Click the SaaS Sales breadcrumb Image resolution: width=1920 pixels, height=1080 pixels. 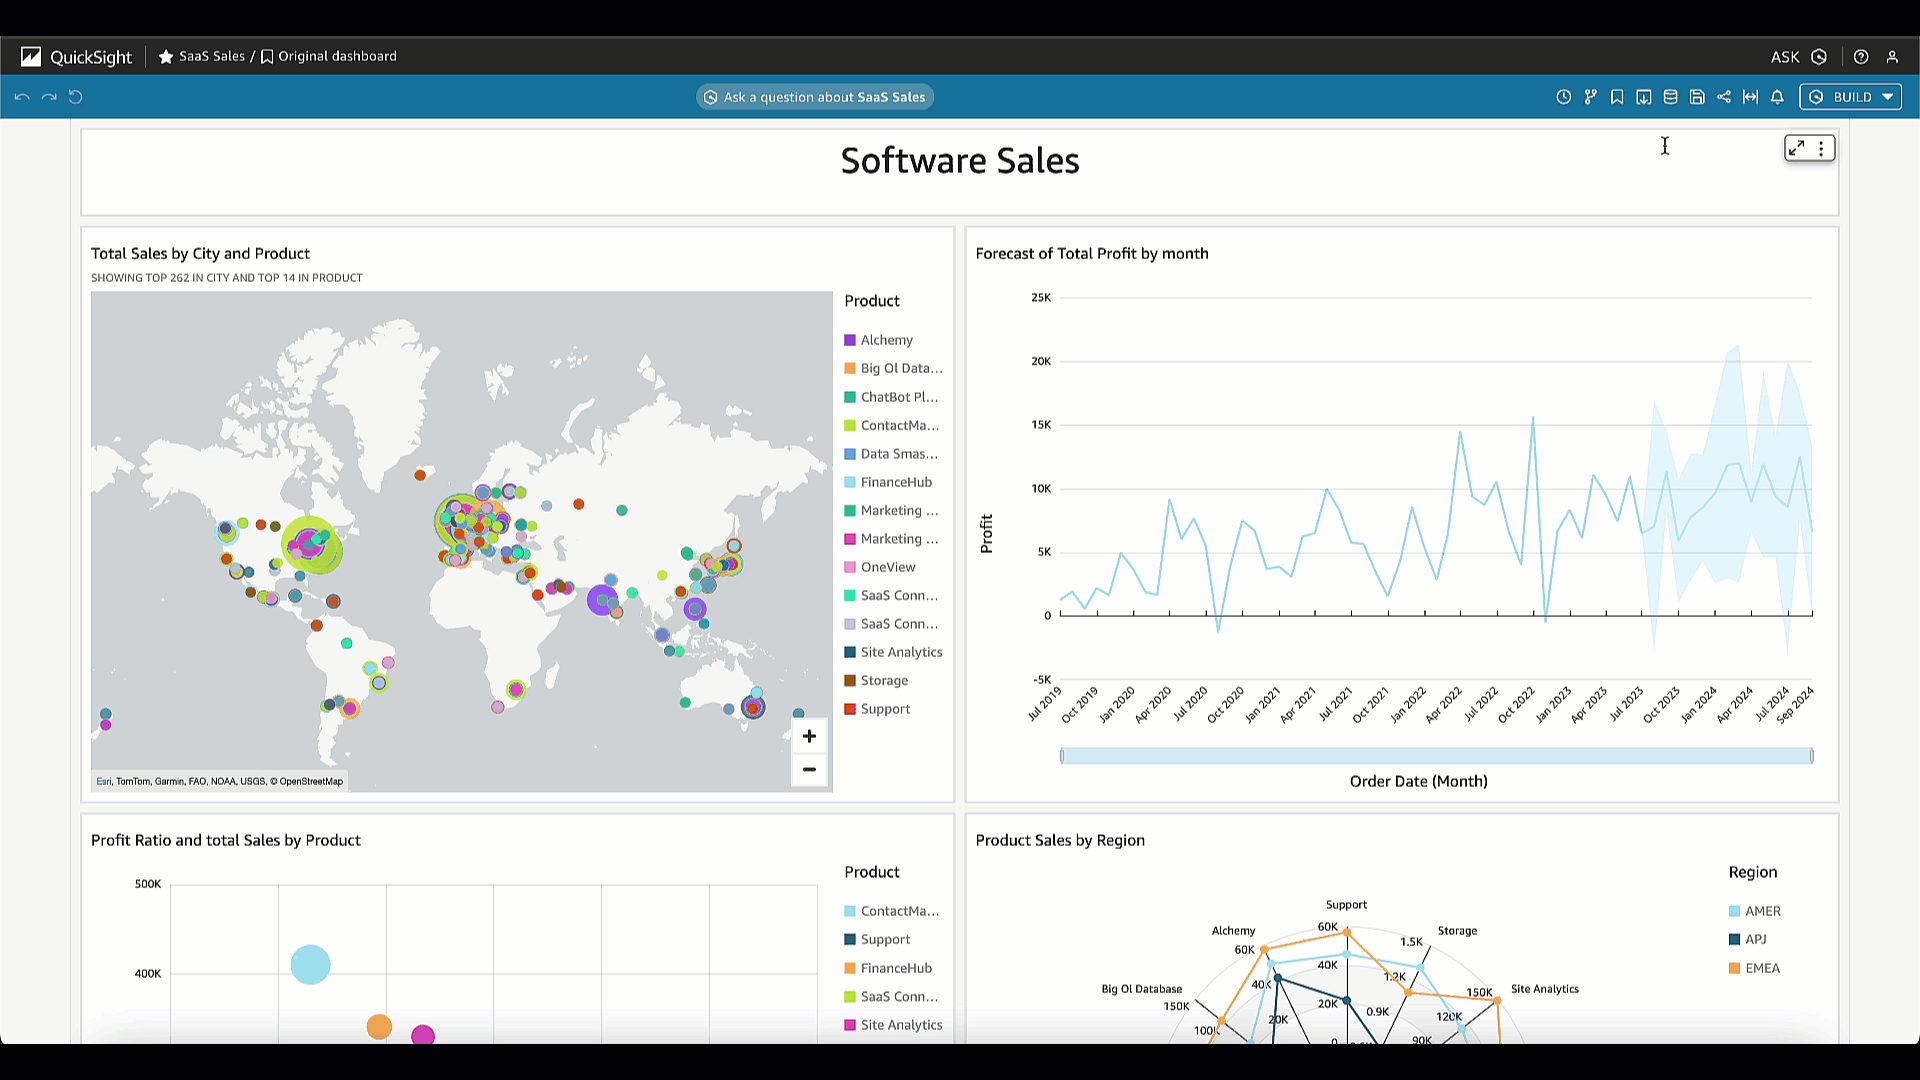pos(211,56)
